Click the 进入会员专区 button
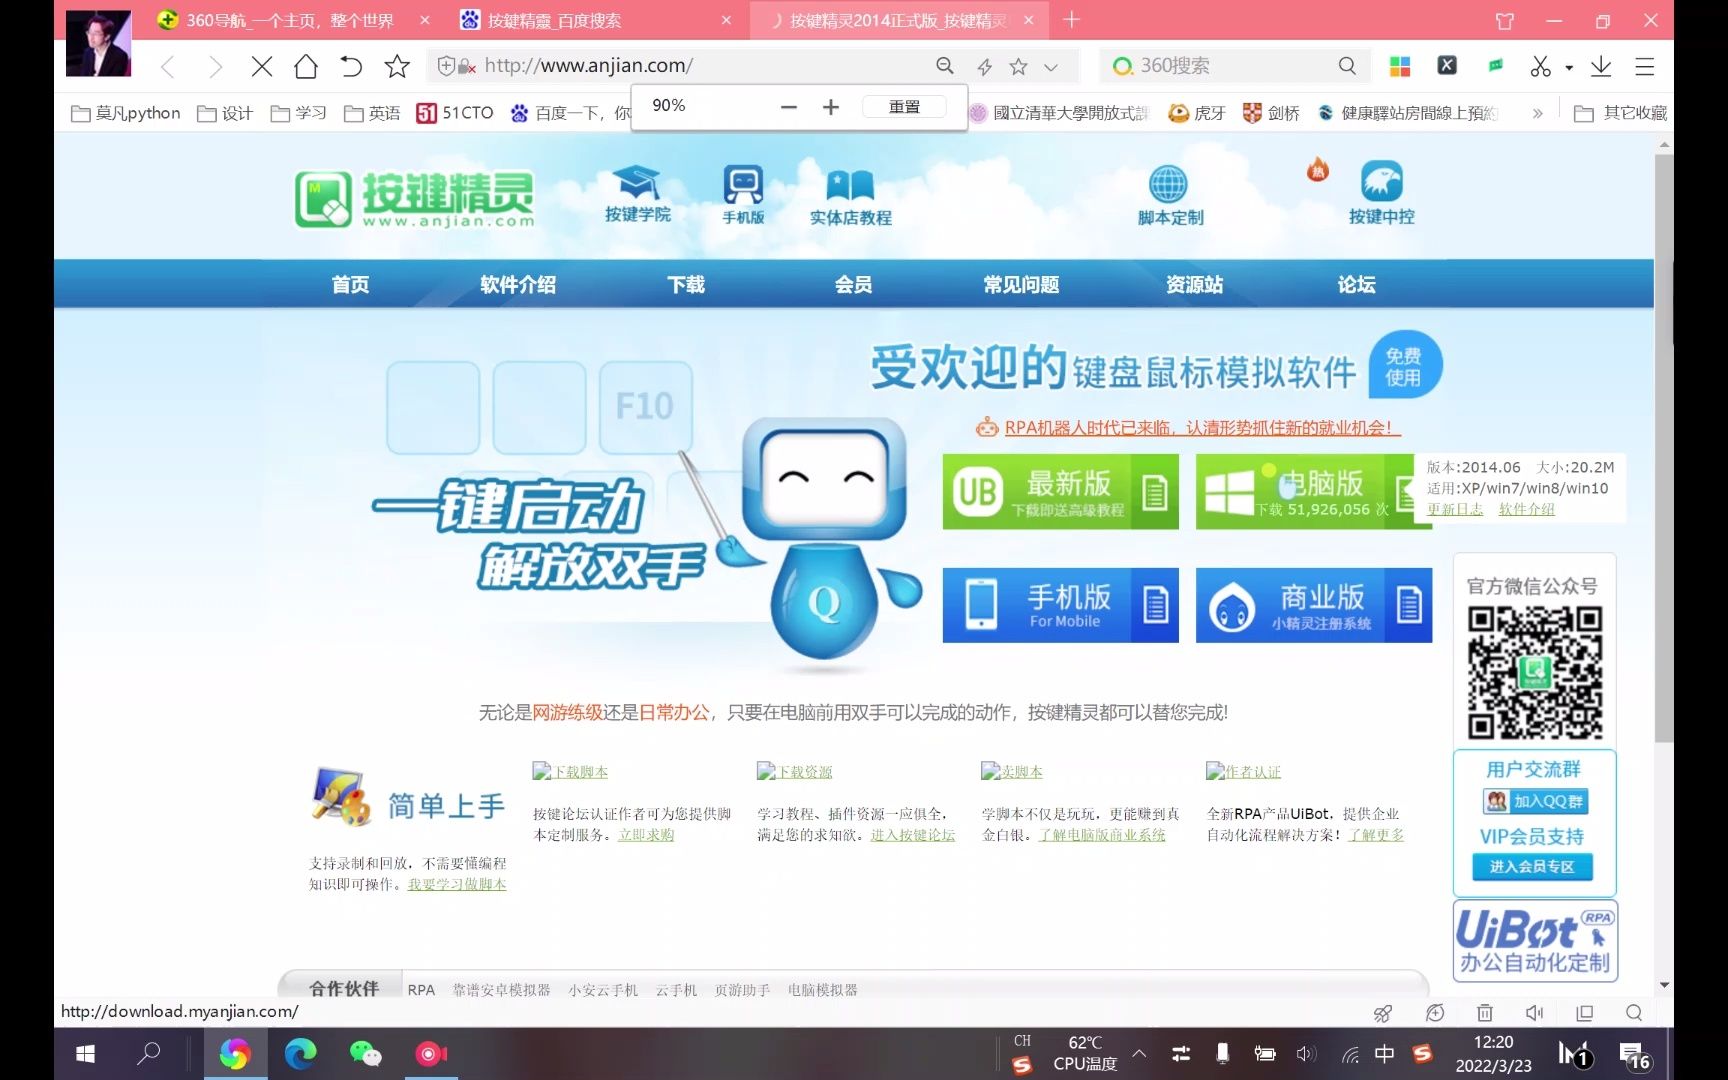1728x1080 pixels. coord(1532,866)
